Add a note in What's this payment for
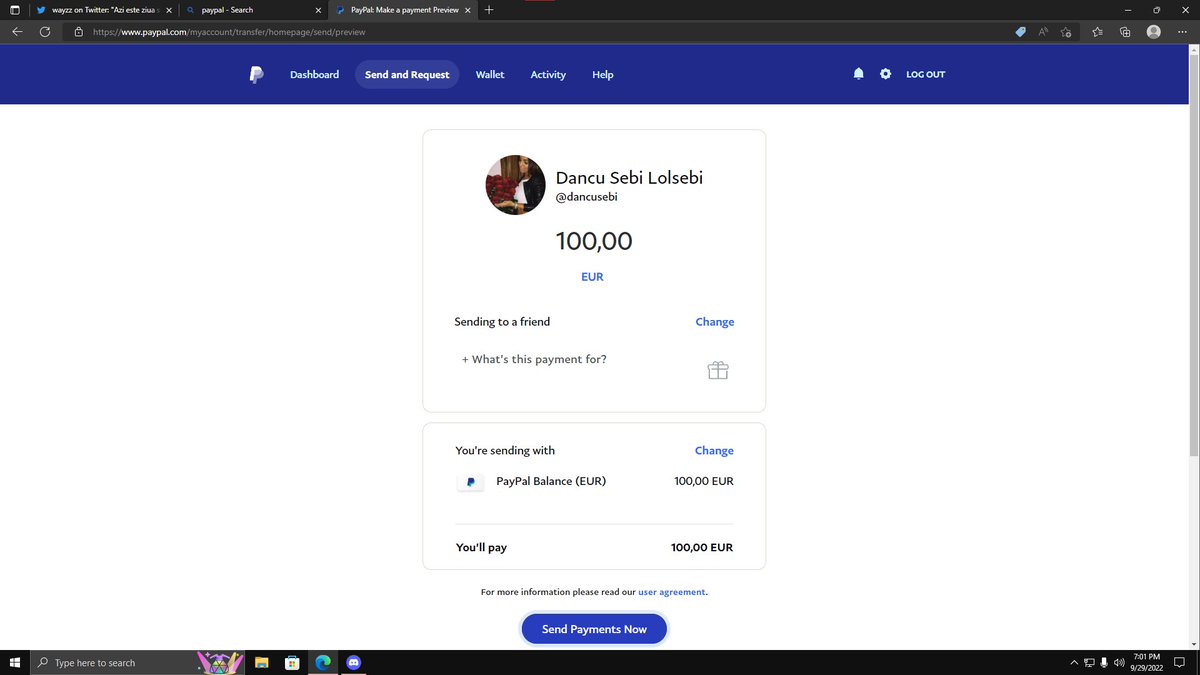The height and width of the screenshot is (675, 1200). pos(534,359)
